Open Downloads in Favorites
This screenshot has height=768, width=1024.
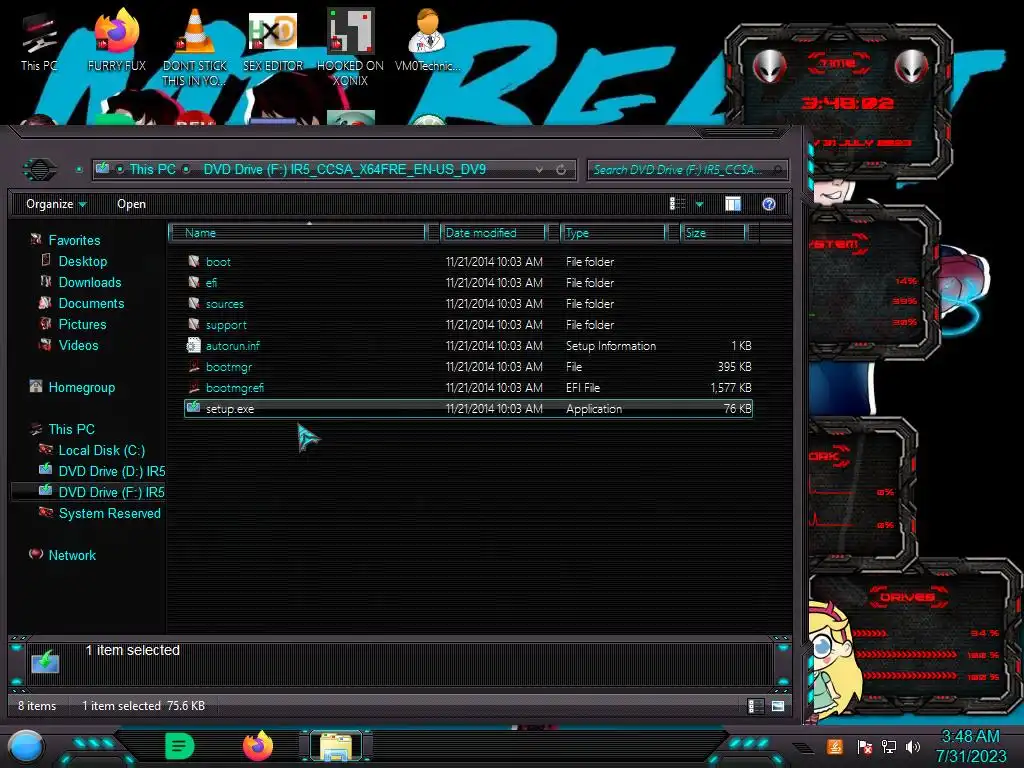coord(89,282)
